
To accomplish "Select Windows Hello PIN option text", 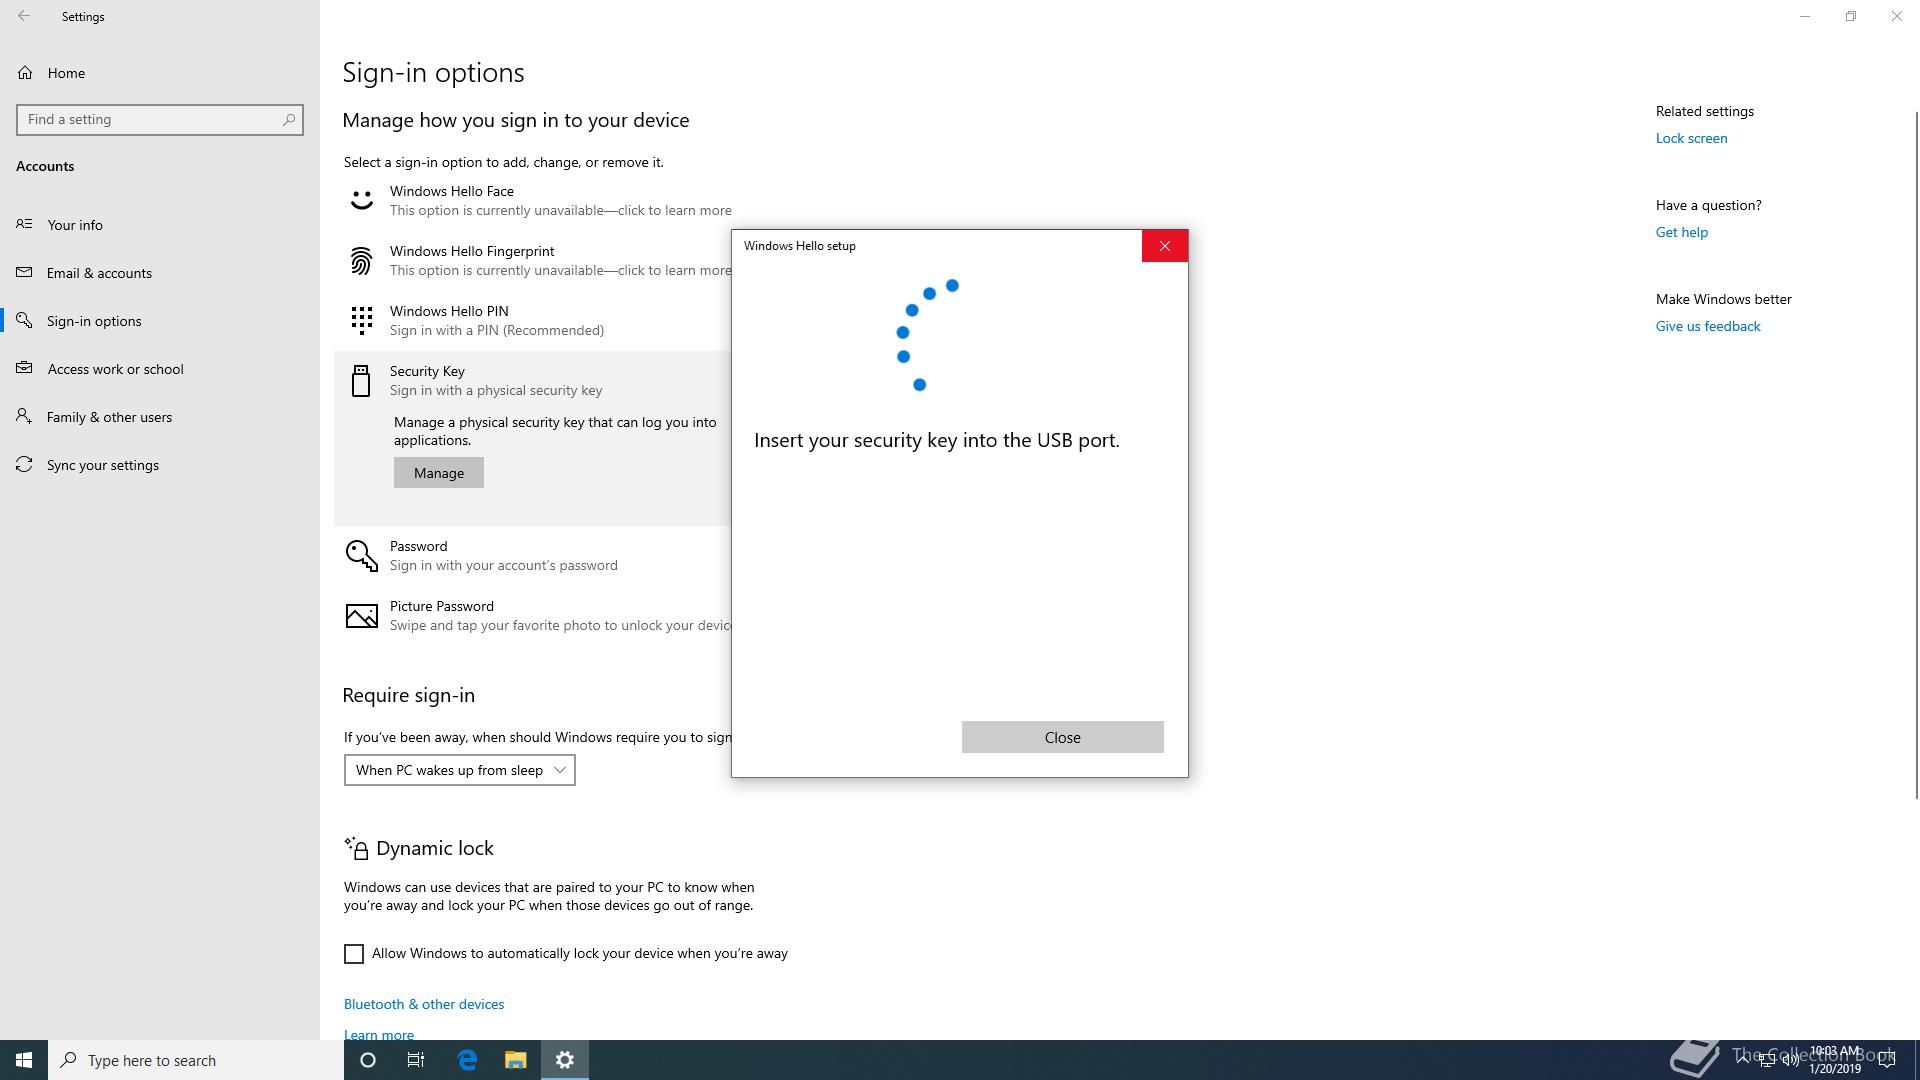I will (x=449, y=311).
